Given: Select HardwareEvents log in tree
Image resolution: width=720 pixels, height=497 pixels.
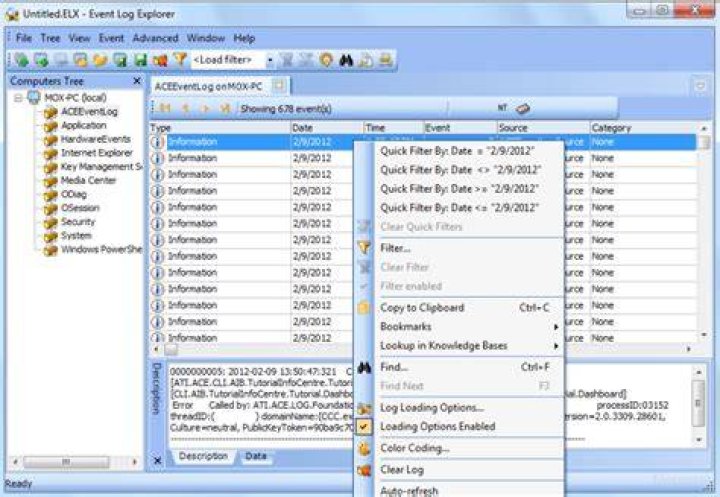Looking at the screenshot, I should pyautogui.click(x=96, y=139).
